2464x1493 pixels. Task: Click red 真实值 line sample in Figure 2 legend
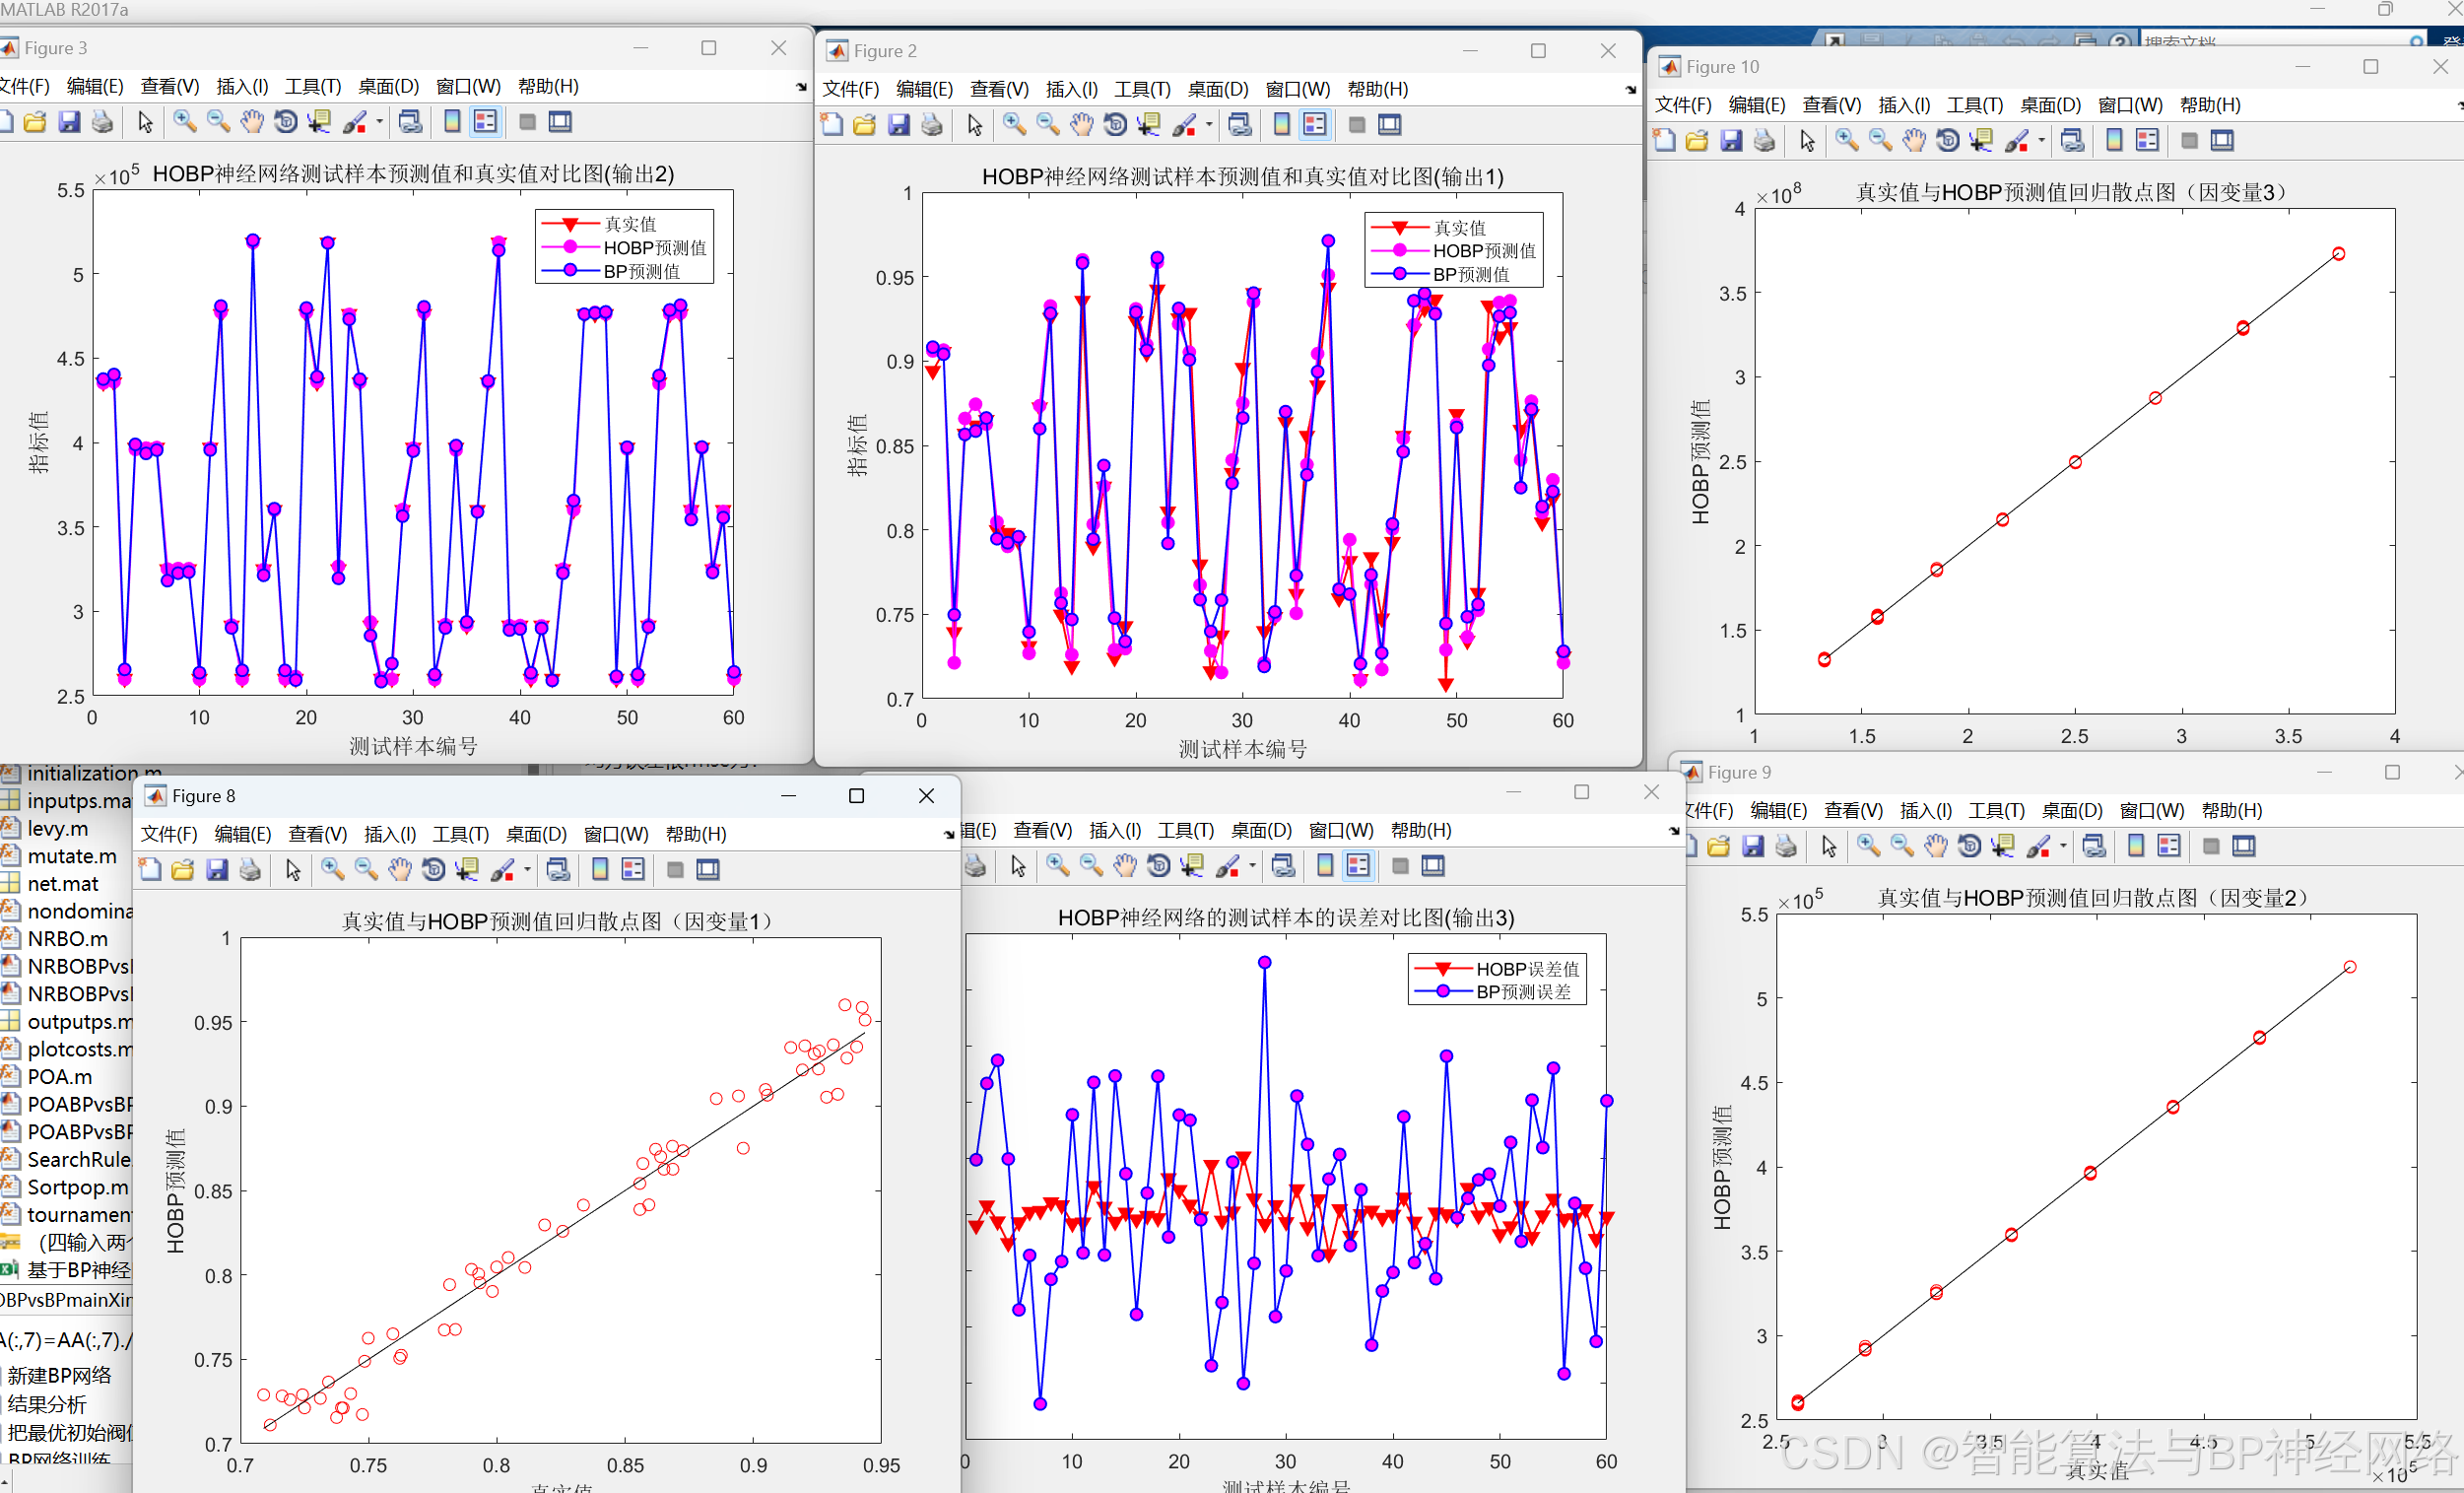click(x=1399, y=228)
